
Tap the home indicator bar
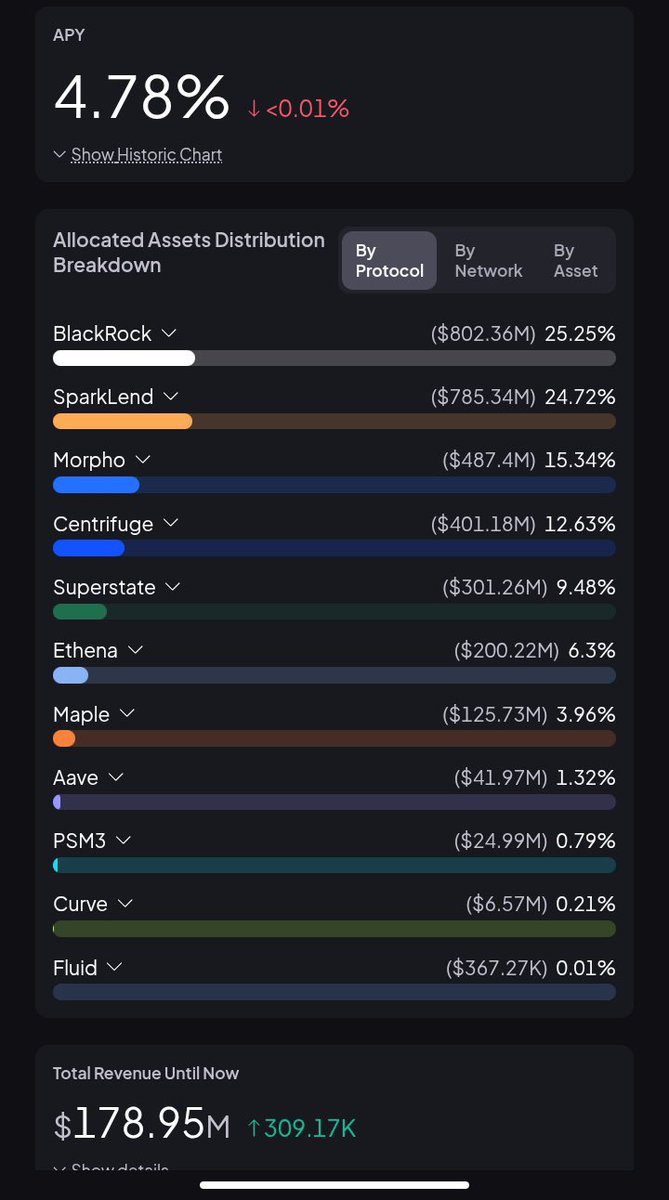point(334,1185)
